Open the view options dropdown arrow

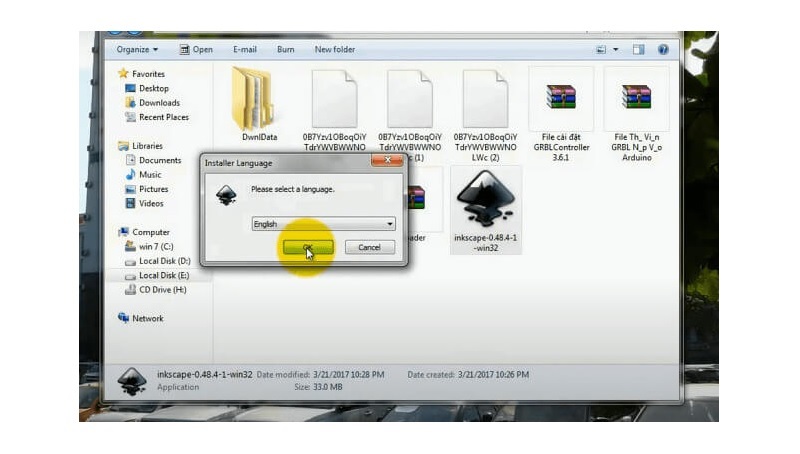[x=617, y=49]
